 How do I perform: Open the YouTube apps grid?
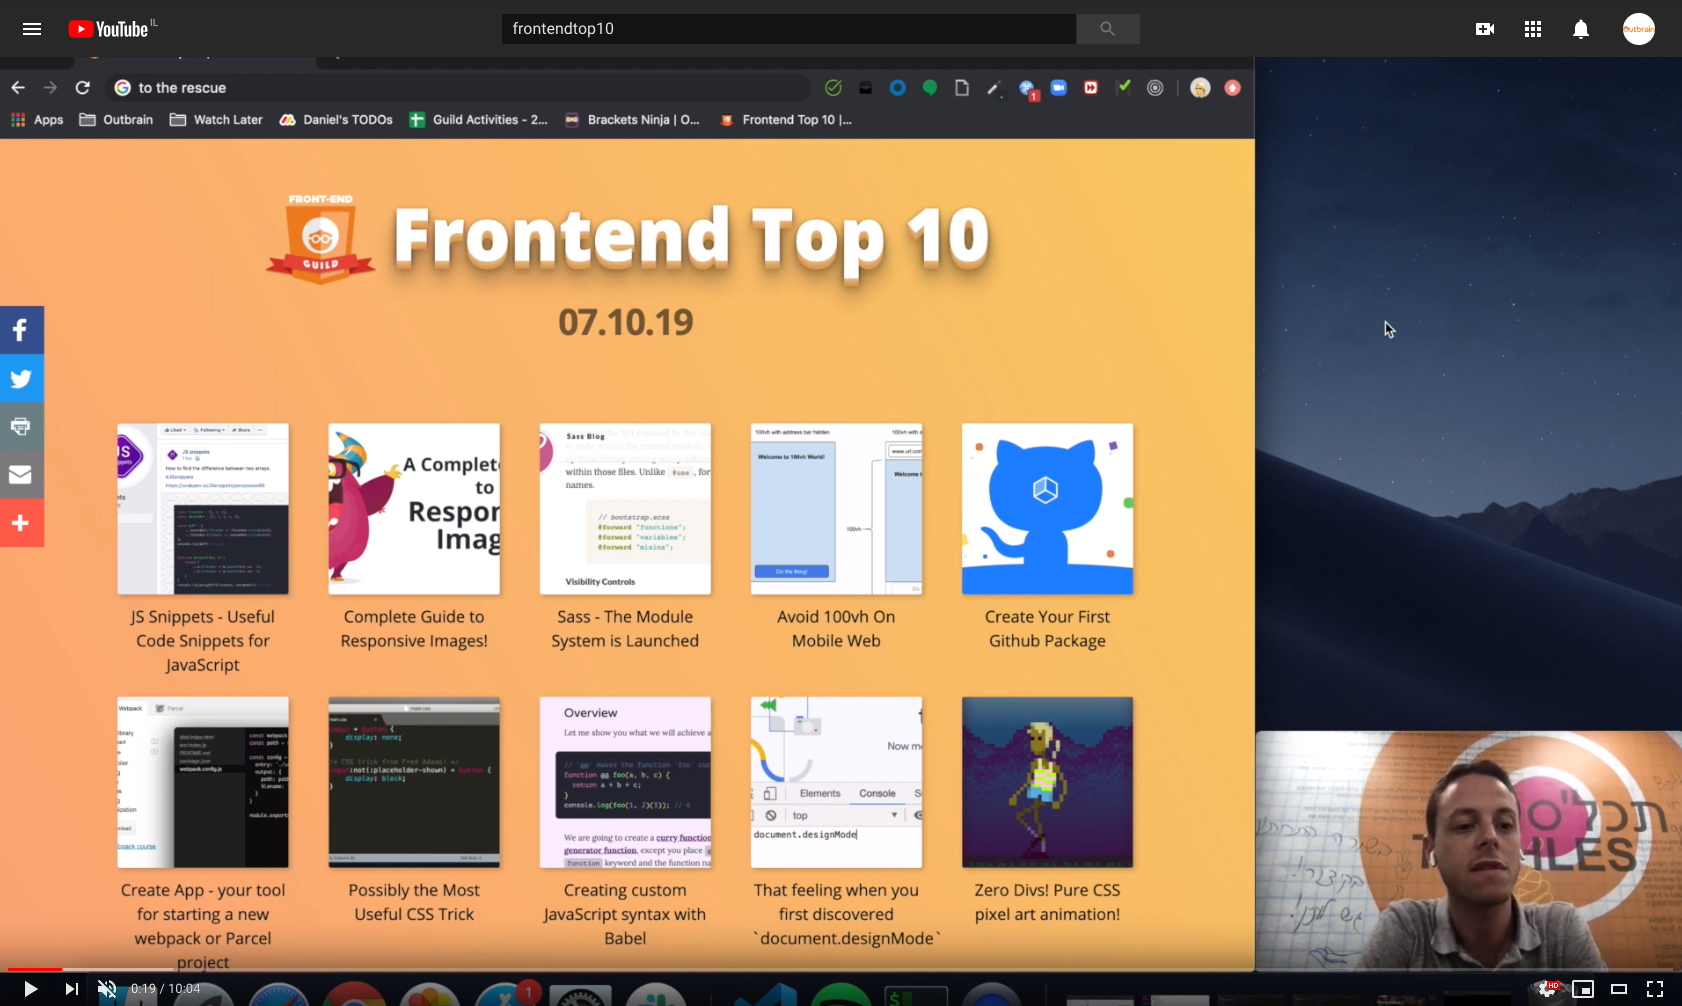click(x=1533, y=29)
